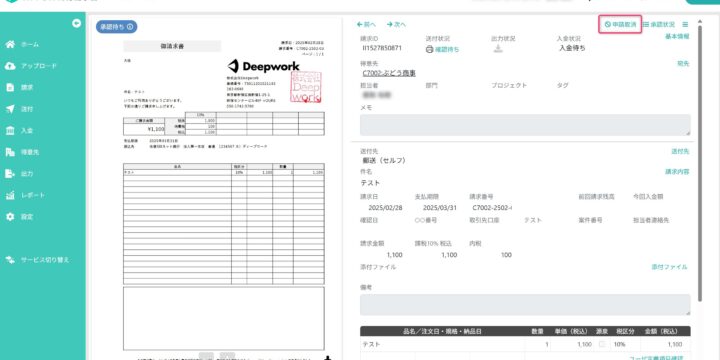Go to previous invoice with 前へ
Image resolution: width=720 pixels, height=360 pixels.
(366, 24)
